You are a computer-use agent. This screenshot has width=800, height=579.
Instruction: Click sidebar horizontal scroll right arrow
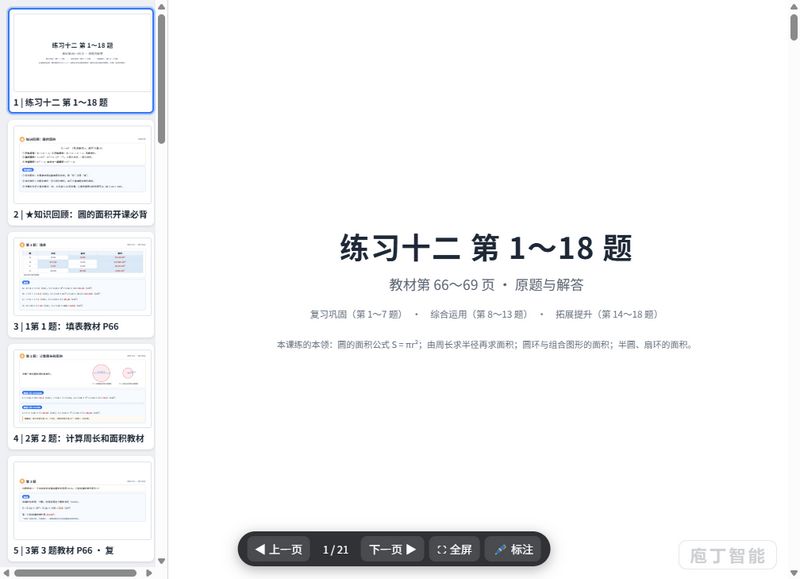[149, 573]
